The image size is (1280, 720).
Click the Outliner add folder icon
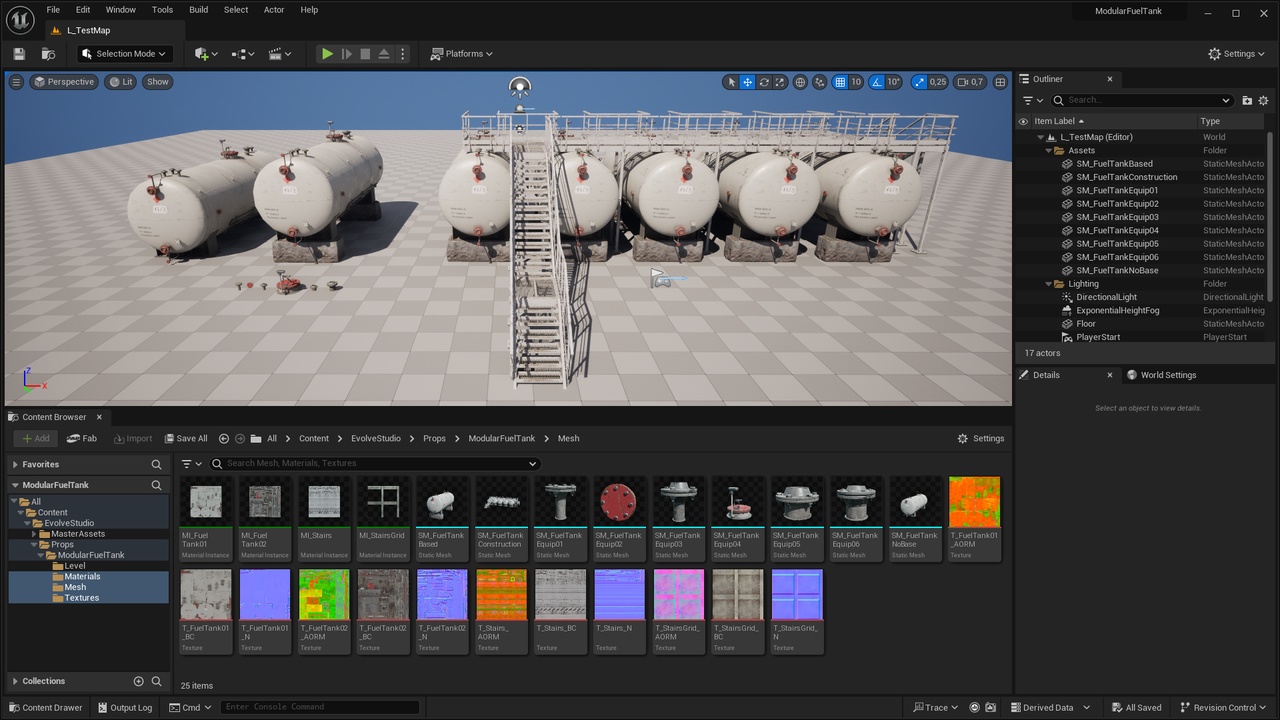point(1247,100)
